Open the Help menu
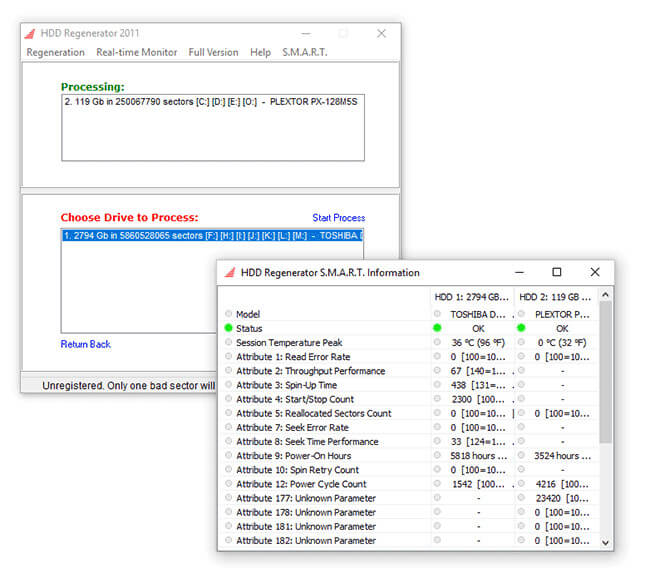 pos(260,52)
